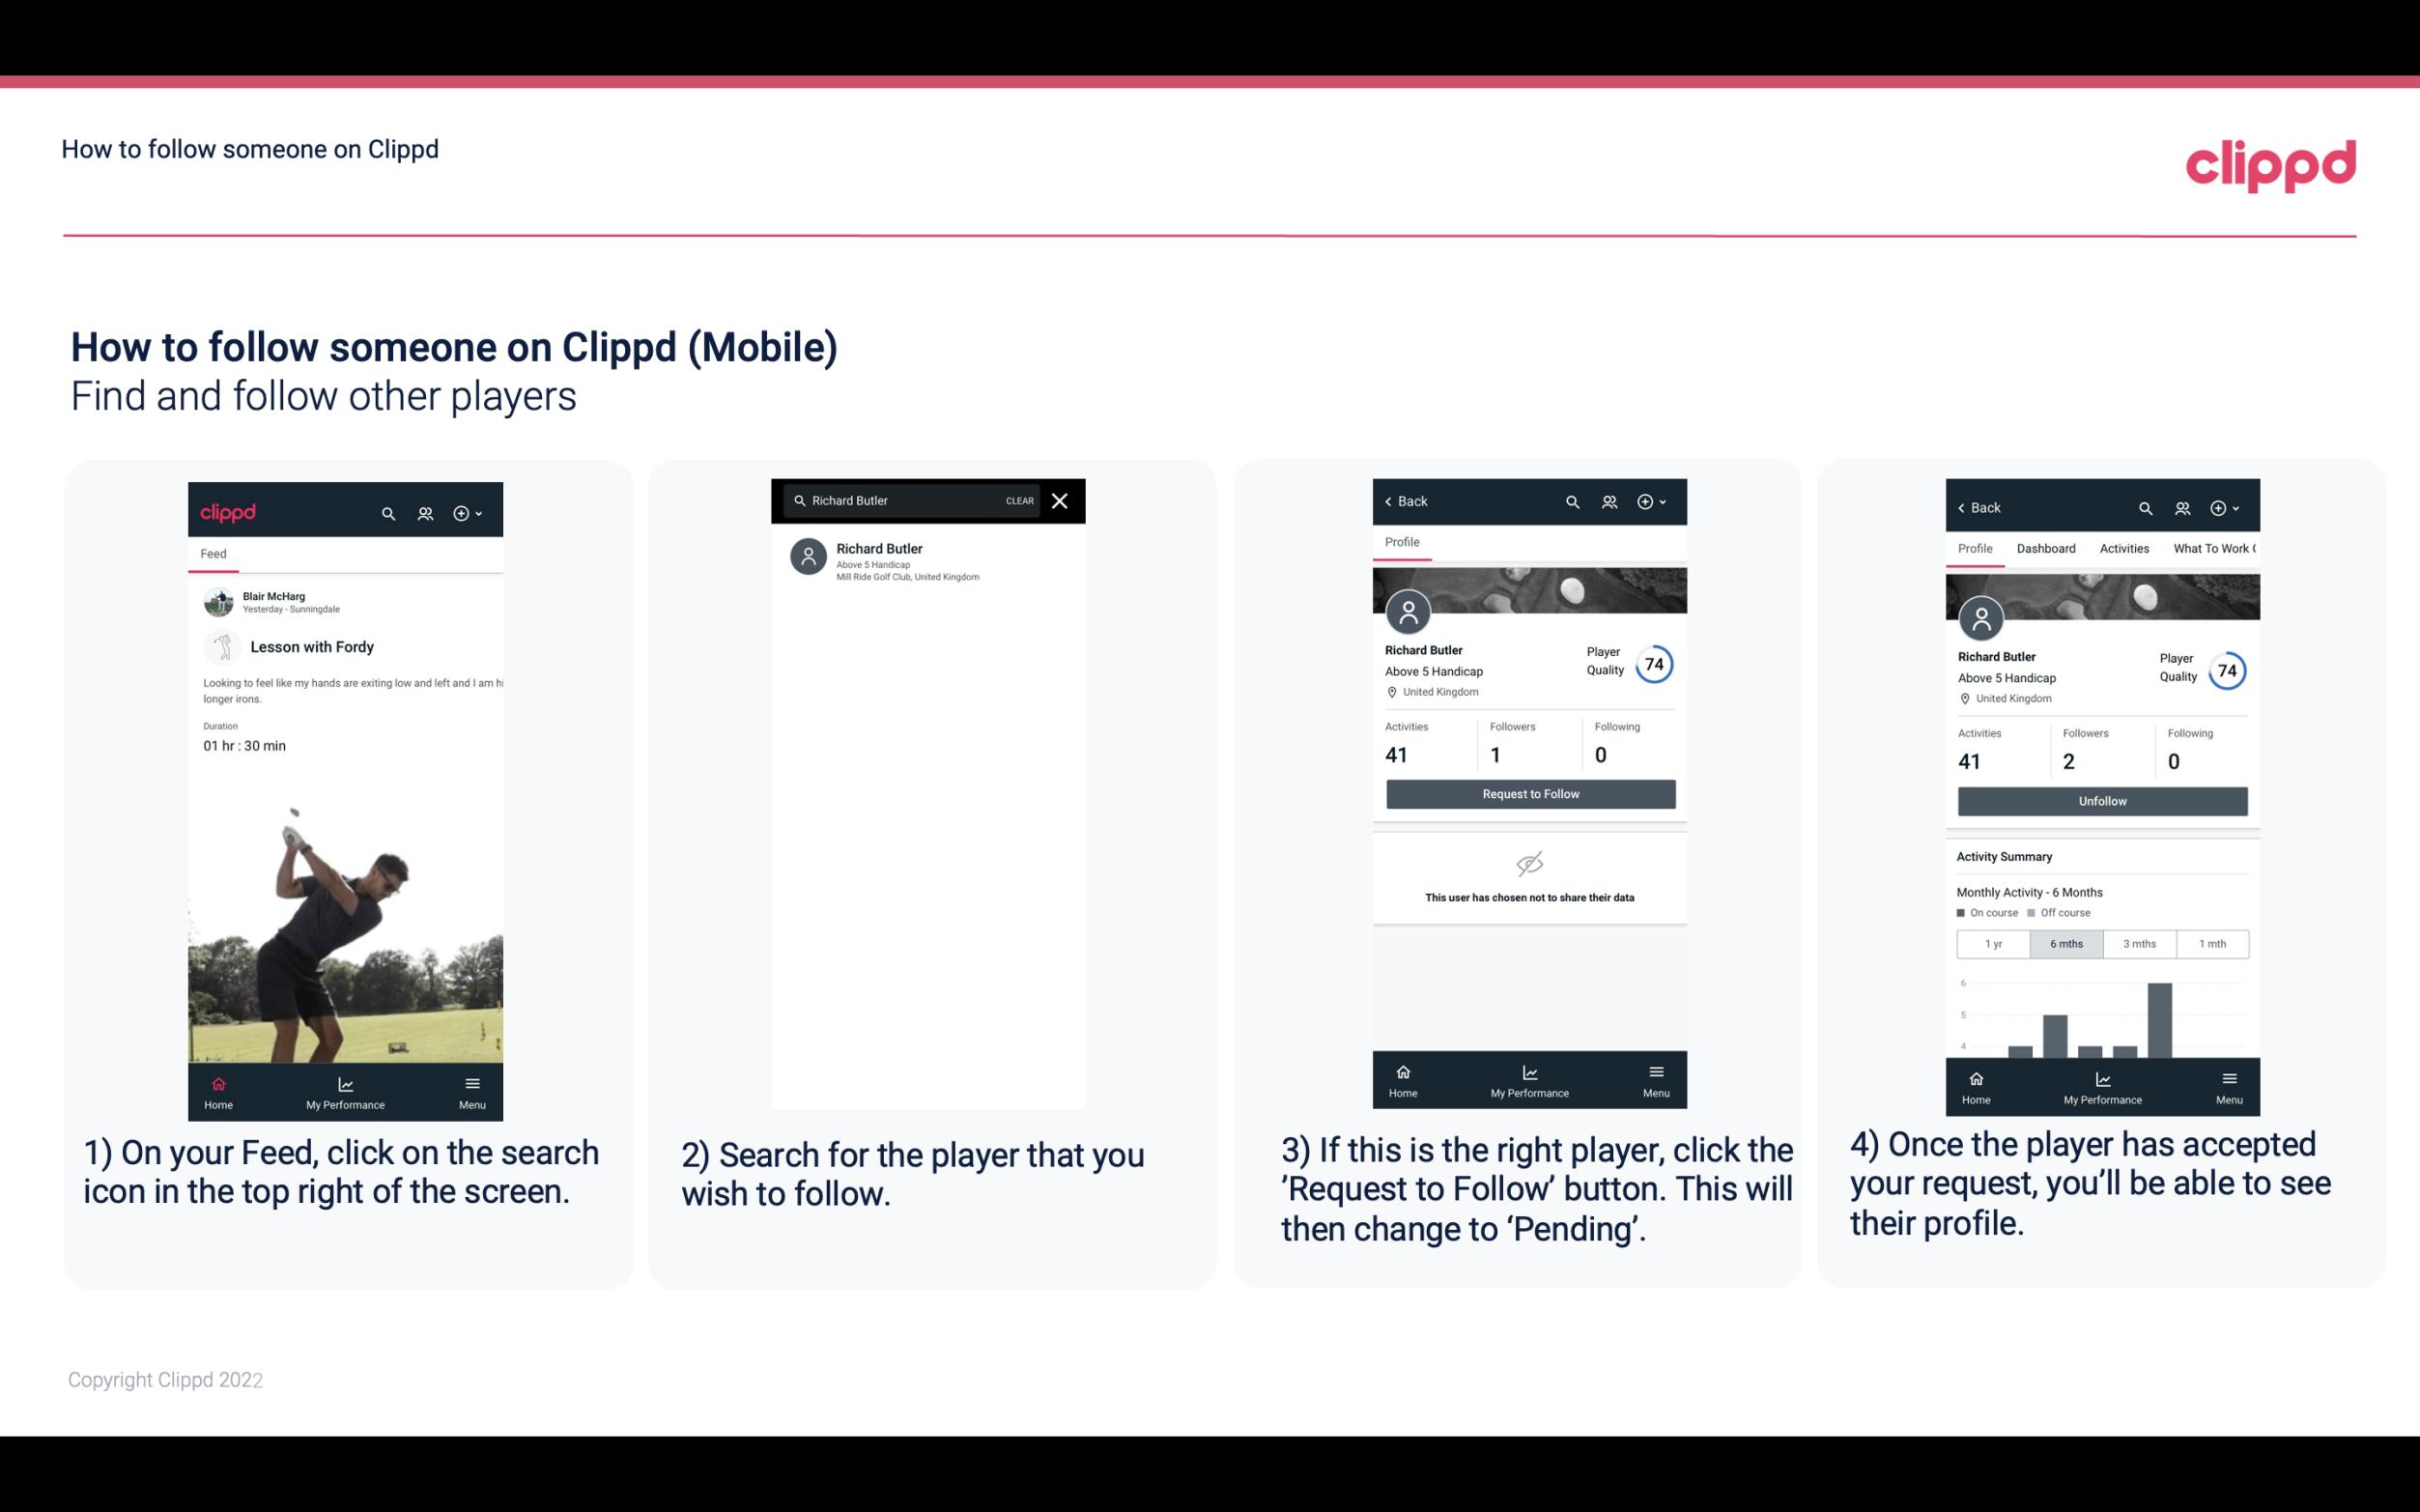Click the user account icon in top bar
2420x1512 pixels.
(x=423, y=510)
